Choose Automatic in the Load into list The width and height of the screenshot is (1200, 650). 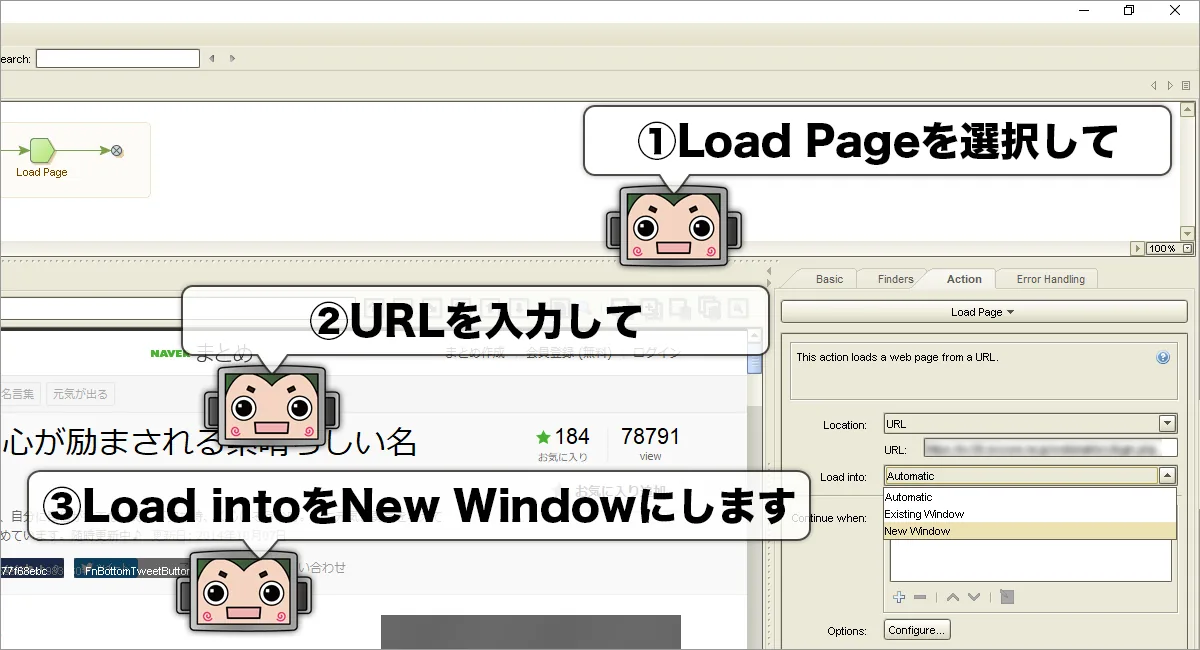1030,497
